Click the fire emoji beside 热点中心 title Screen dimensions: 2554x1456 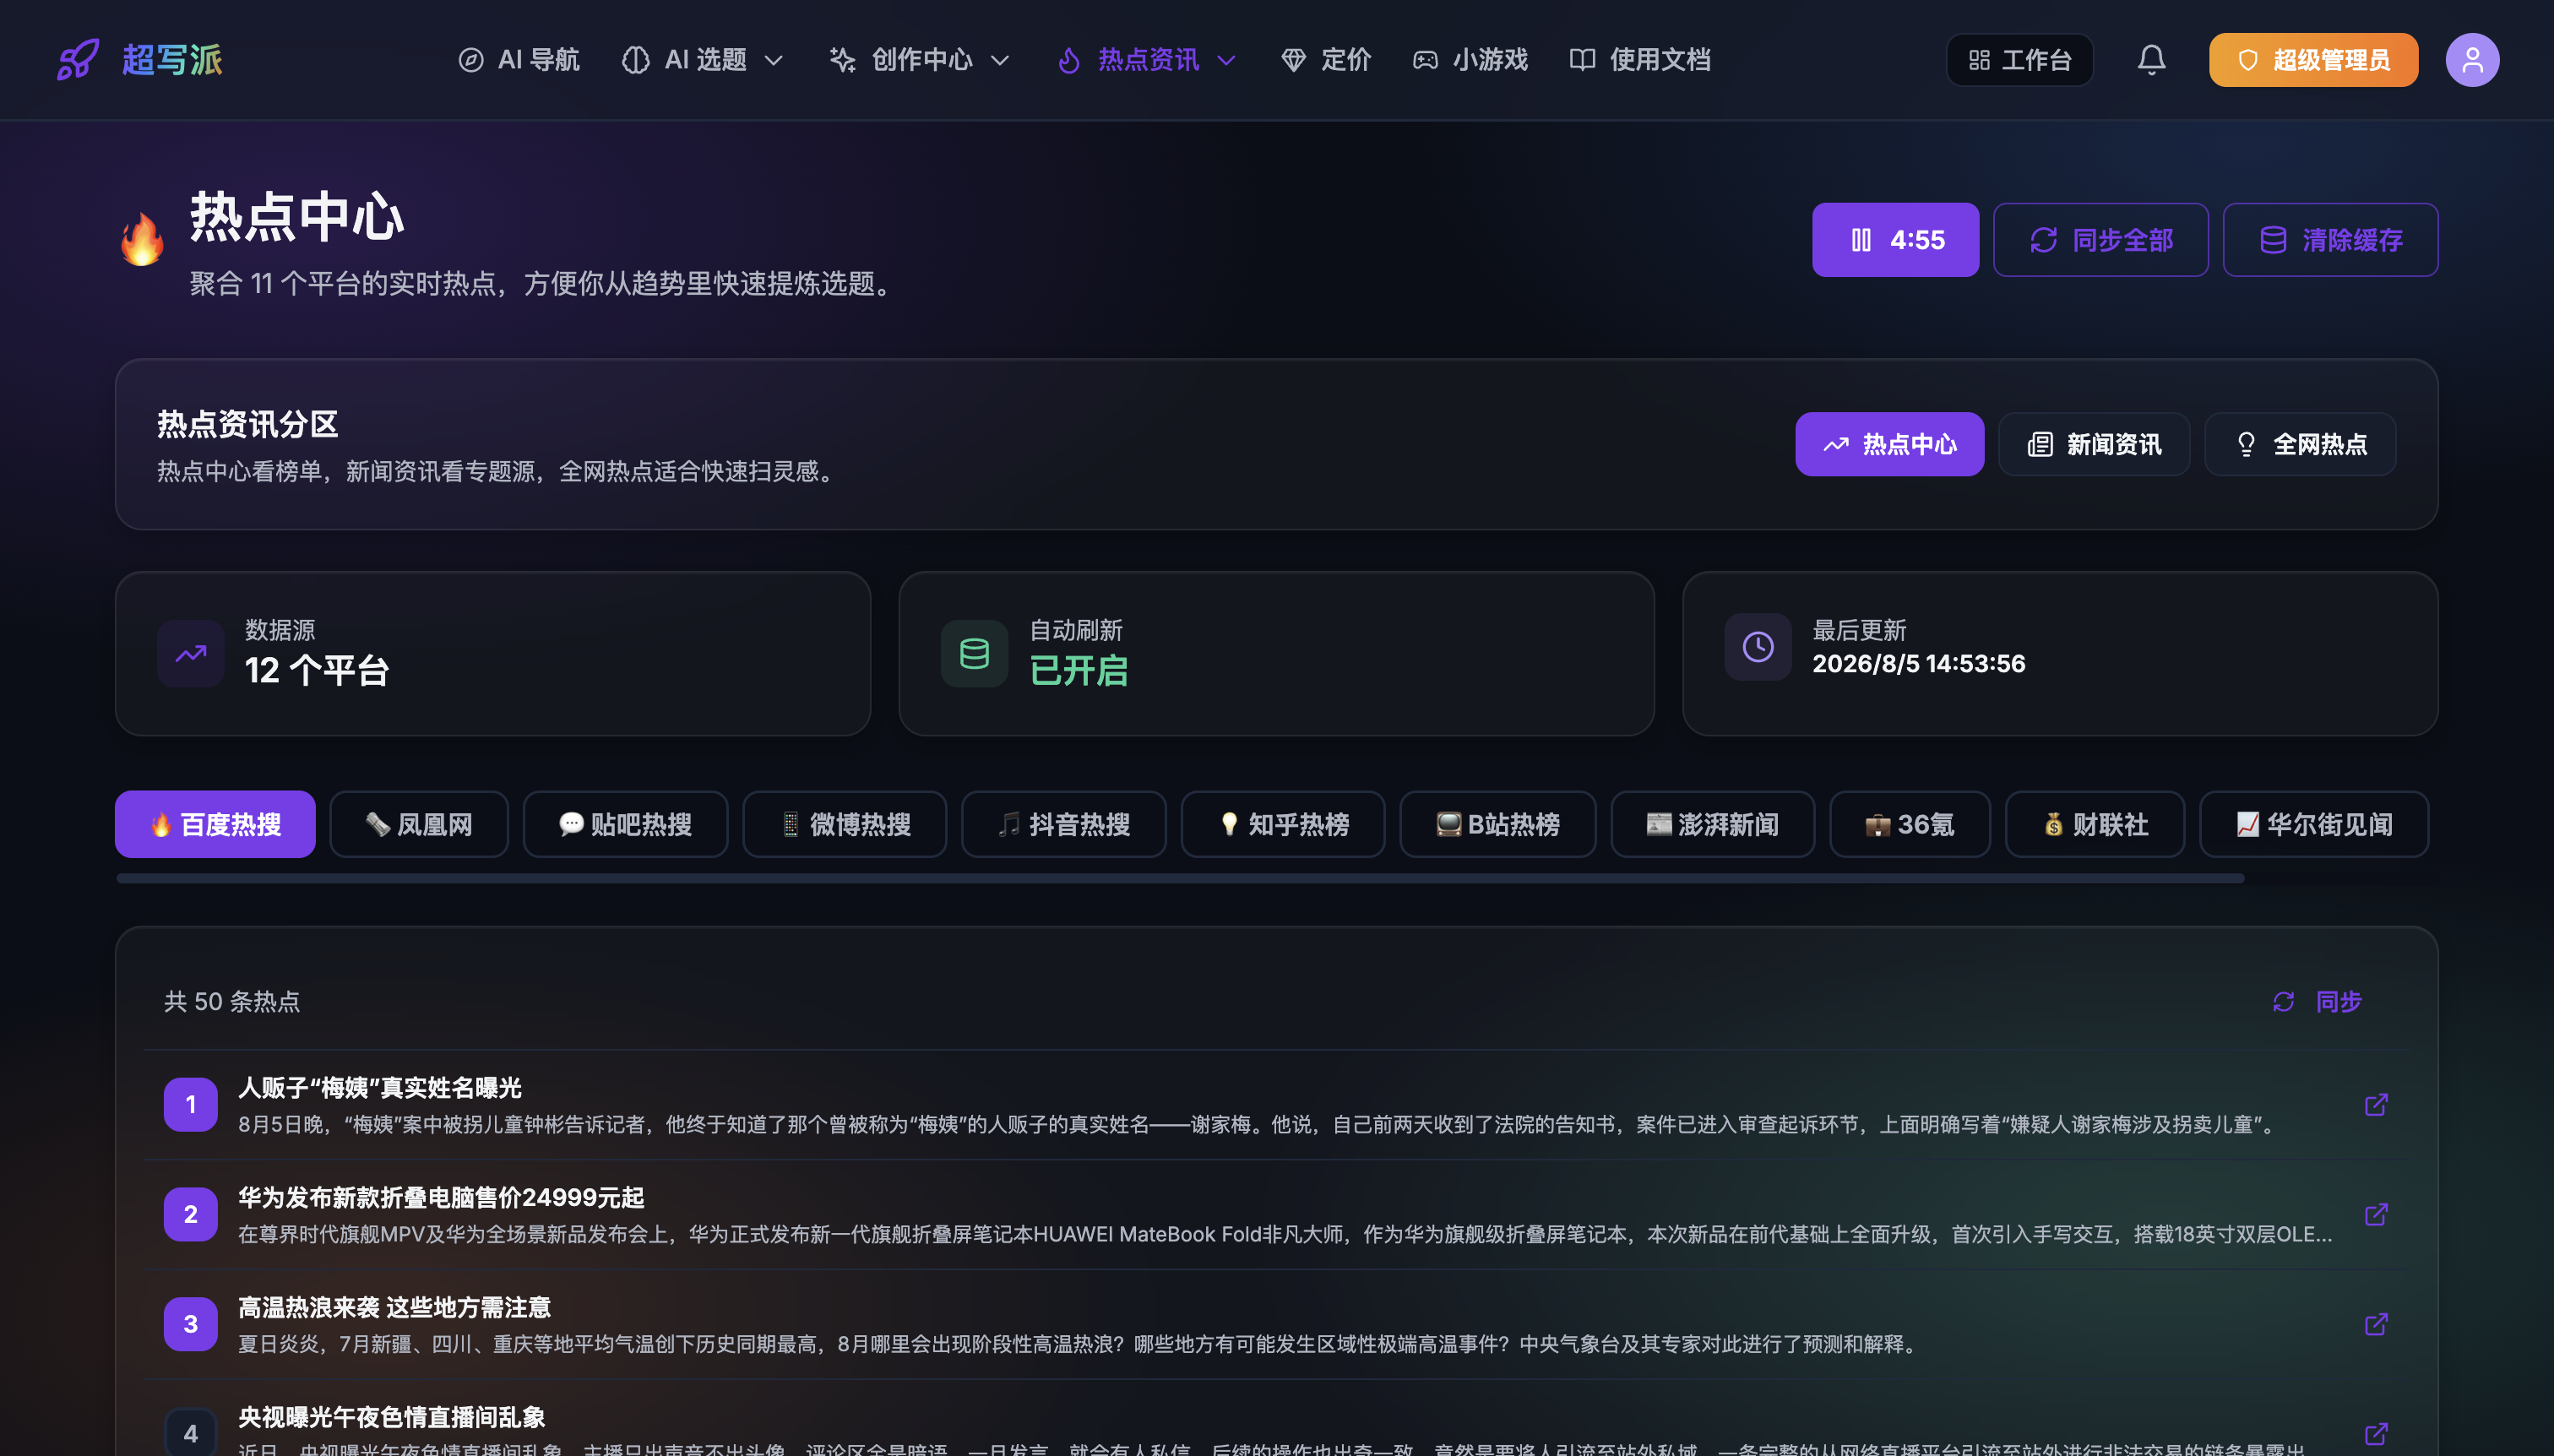[x=142, y=240]
